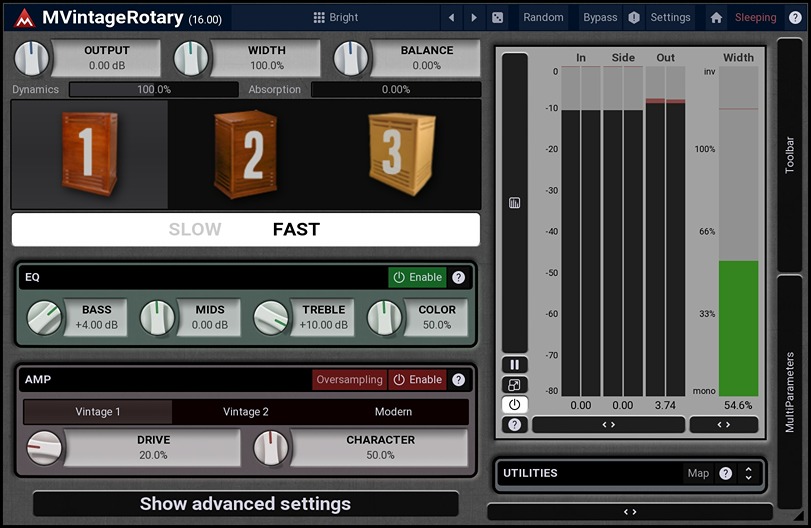Click the DRIVE value field
The width and height of the screenshot is (811, 528).
tap(153, 447)
